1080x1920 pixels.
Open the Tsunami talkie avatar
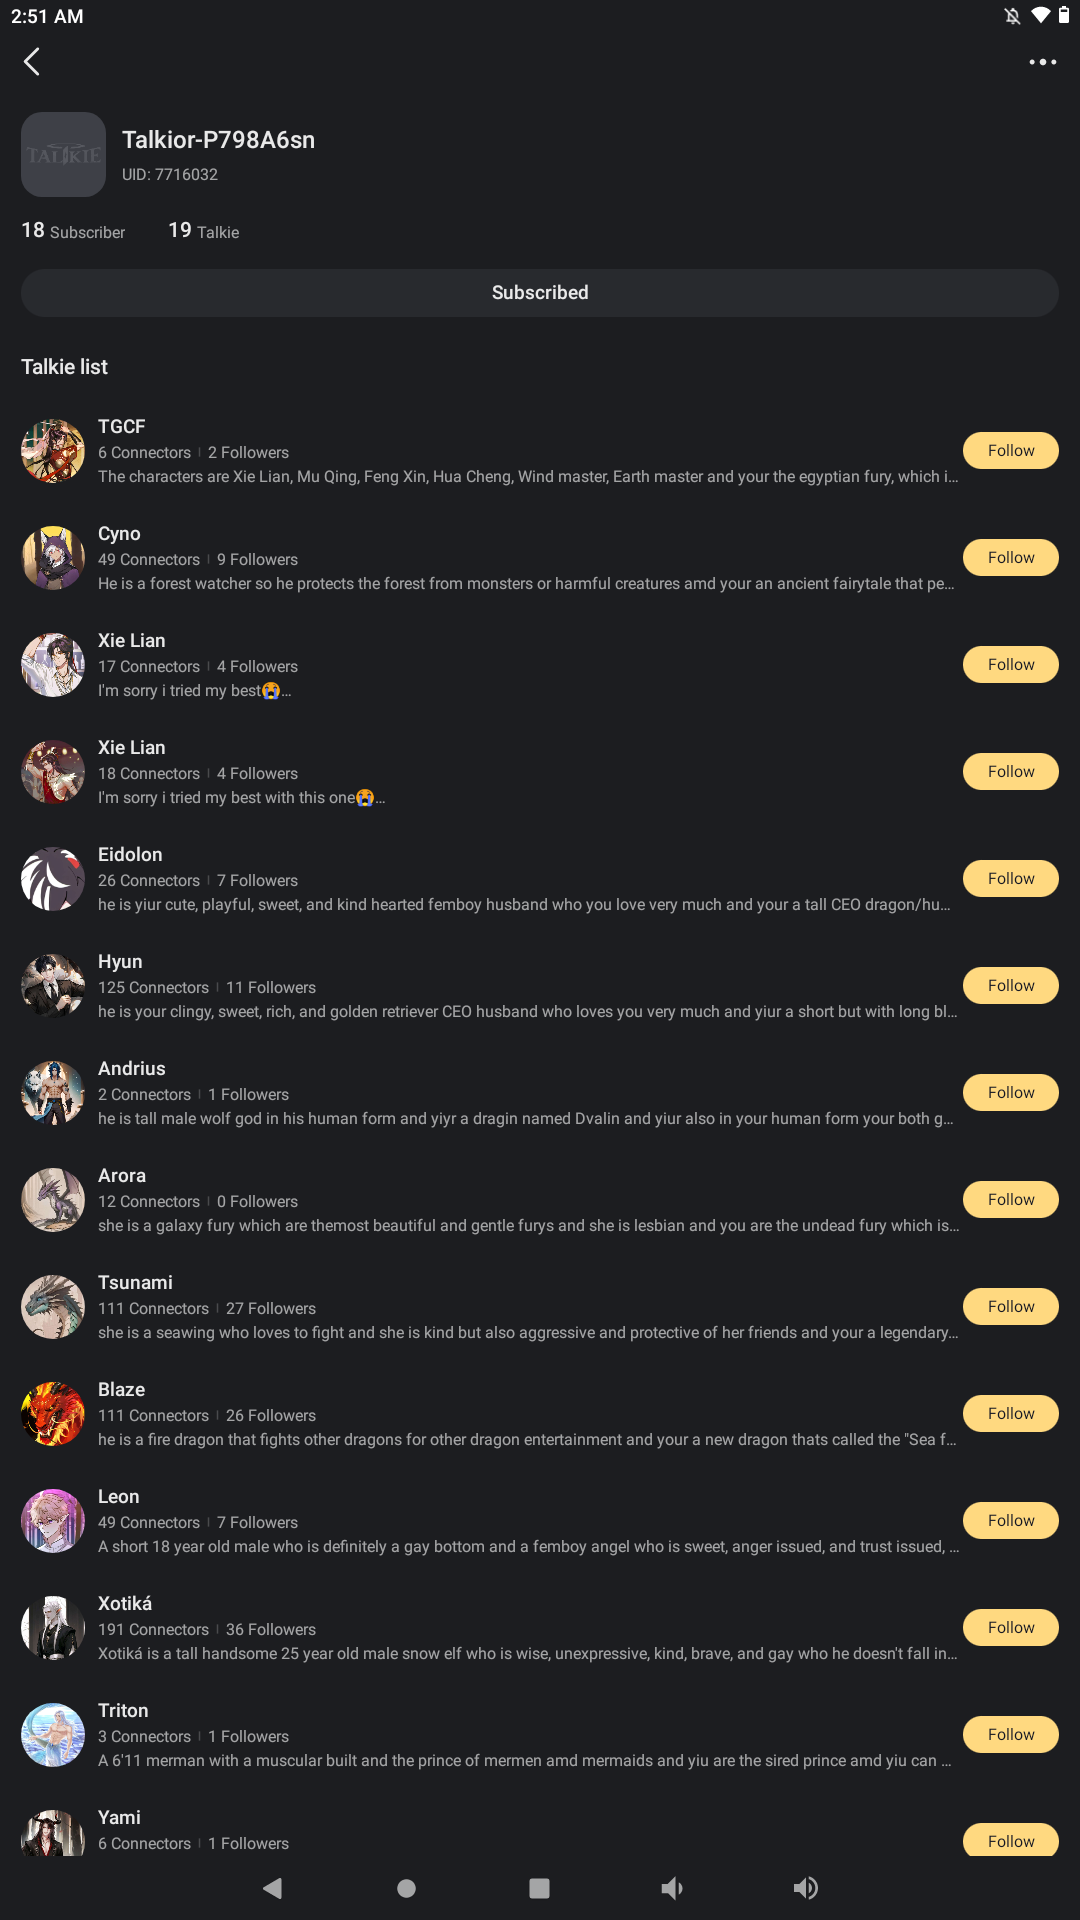[53, 1307]
